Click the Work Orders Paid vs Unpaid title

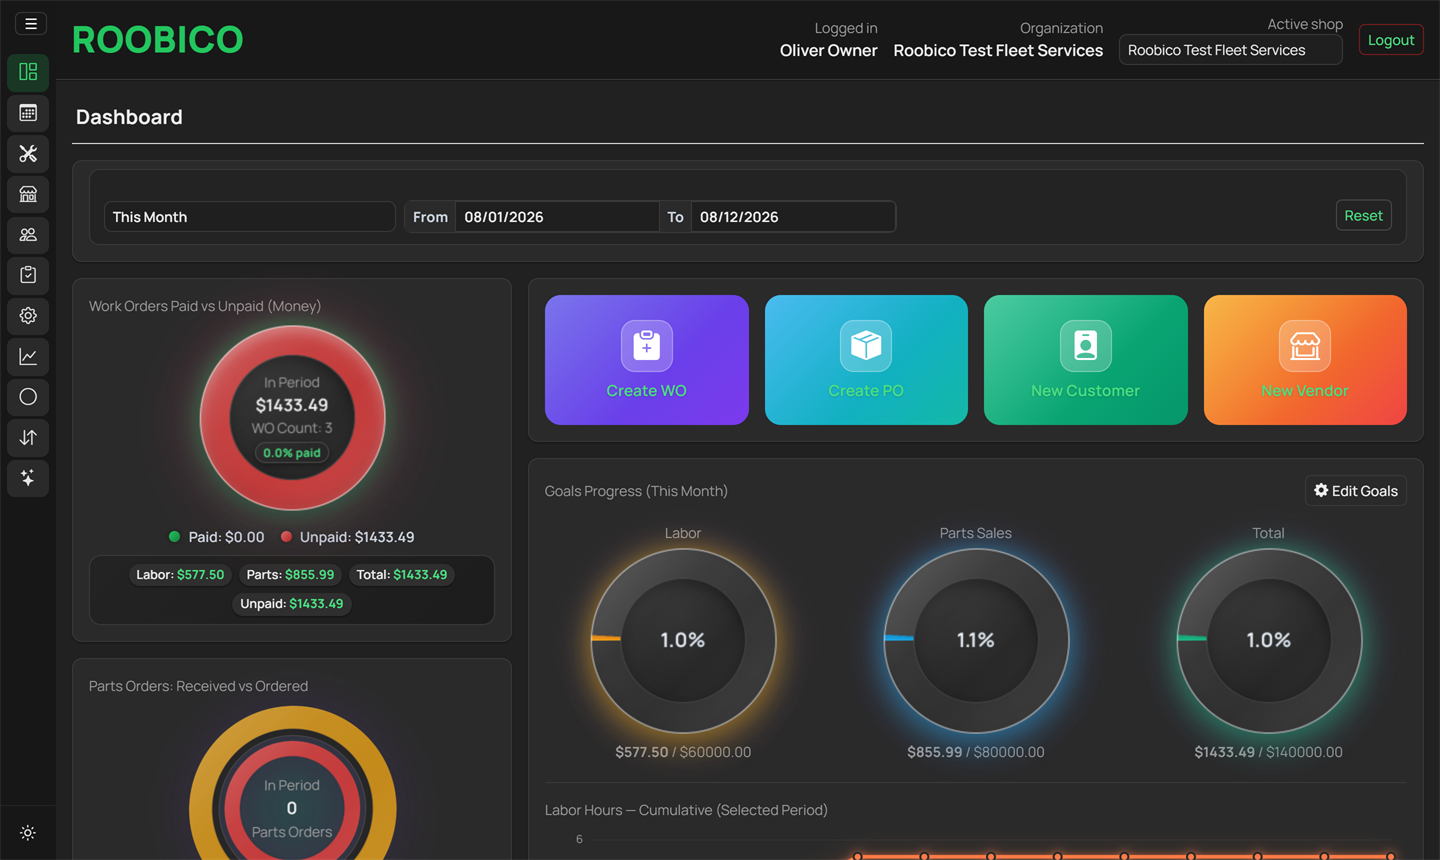[205, 306]
